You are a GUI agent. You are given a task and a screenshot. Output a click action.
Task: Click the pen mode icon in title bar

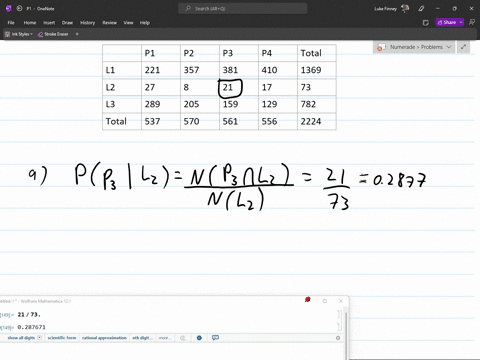click(x=421, y=9)
